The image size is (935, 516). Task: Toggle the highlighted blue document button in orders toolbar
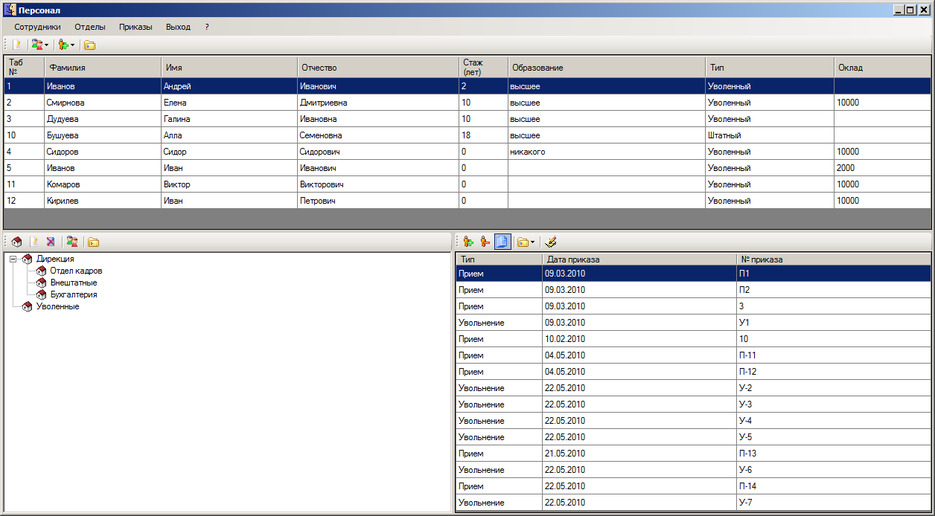pos(503,242)
